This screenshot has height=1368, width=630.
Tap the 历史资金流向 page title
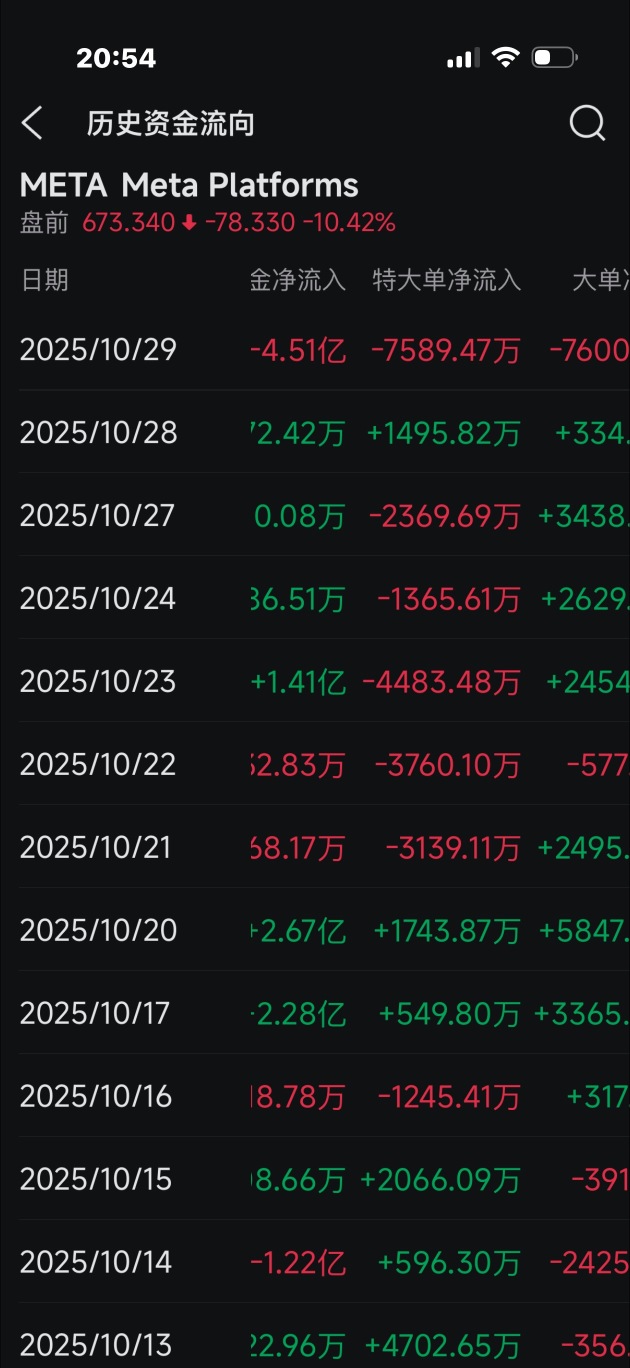[x=170, y=124]
